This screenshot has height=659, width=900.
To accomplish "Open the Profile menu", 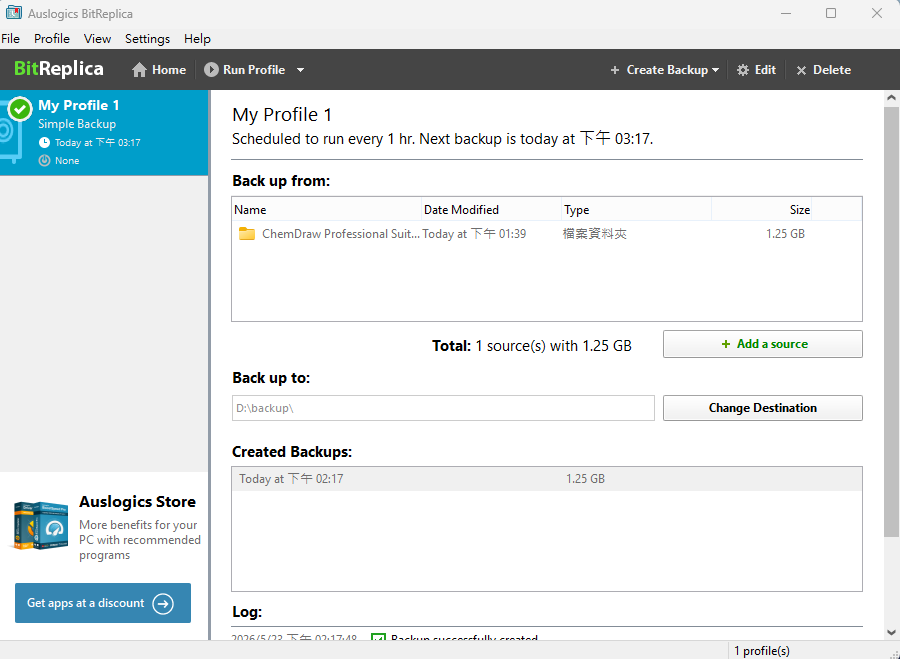I will click(x=52, y=38).
